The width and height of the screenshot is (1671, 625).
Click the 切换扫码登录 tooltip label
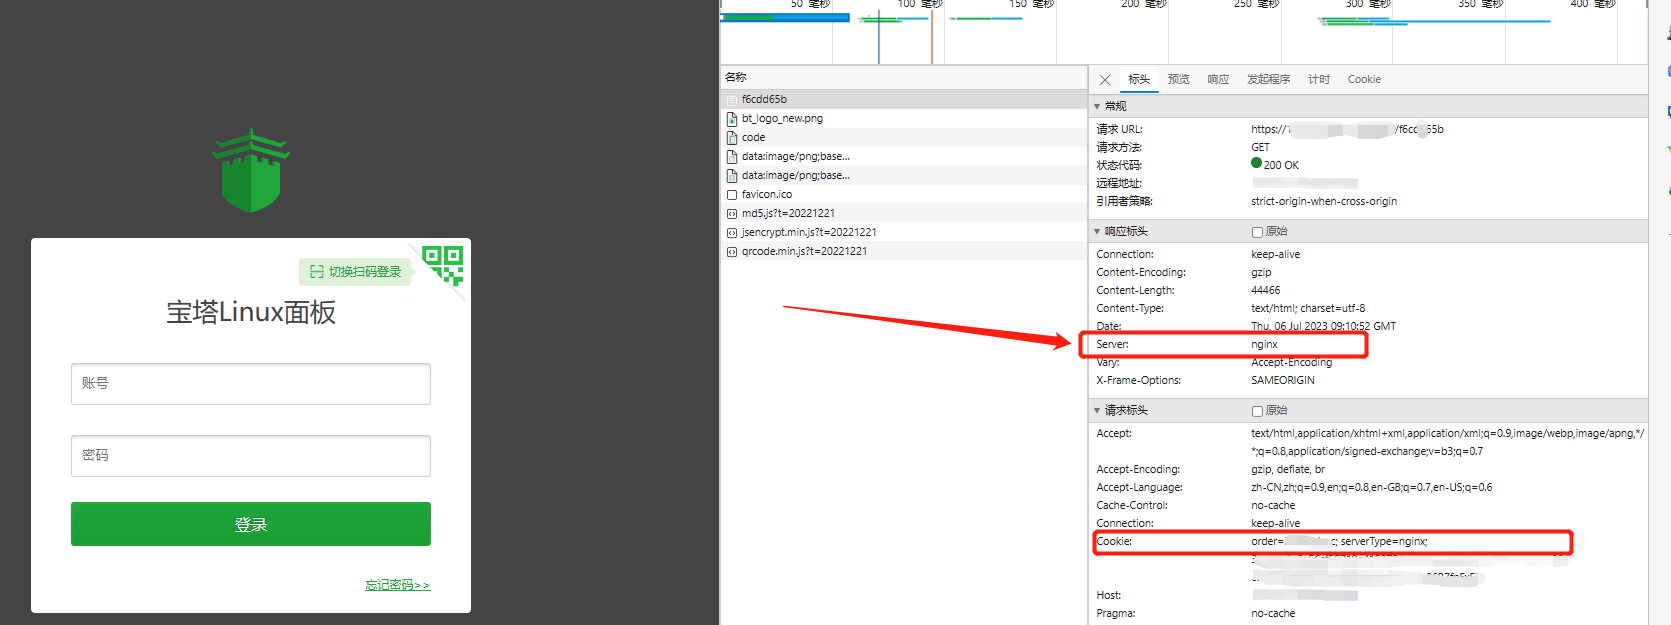point(356,272)
